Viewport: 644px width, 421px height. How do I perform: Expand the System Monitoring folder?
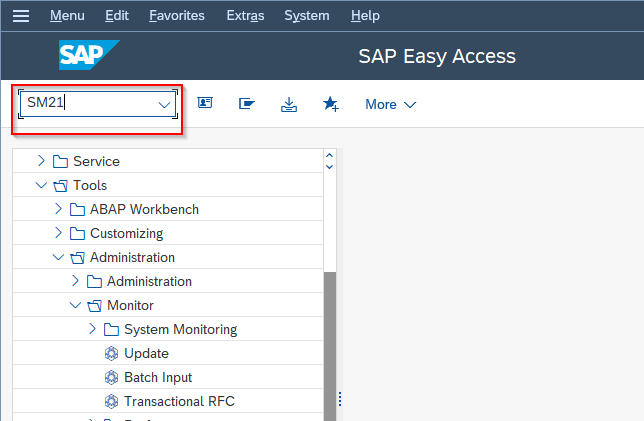tap(92, 329)
